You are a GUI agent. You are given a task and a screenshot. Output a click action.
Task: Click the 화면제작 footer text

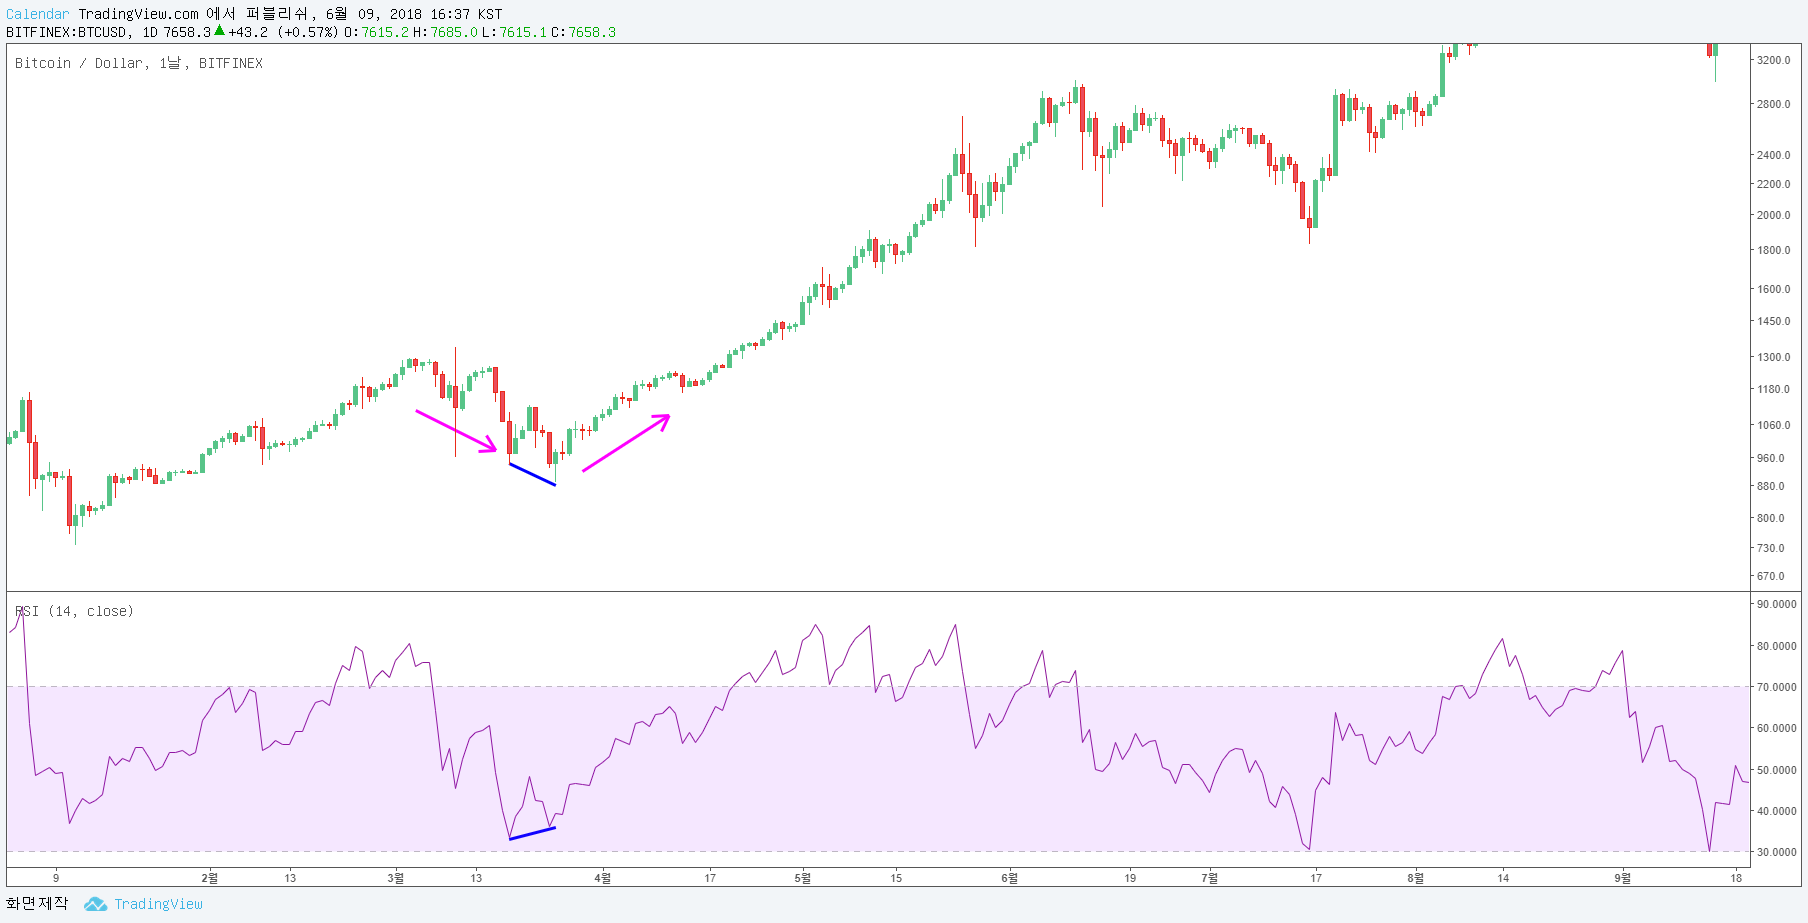(37, 903)
